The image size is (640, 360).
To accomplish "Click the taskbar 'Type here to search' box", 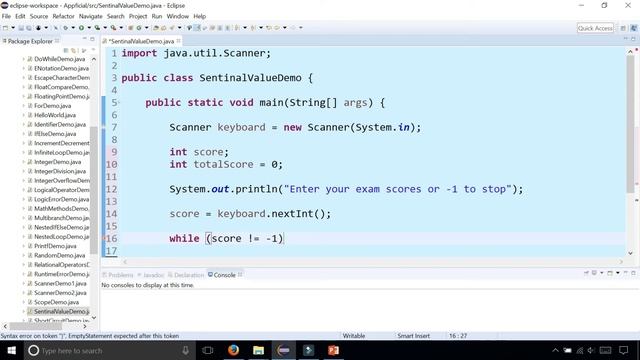I will [108, 350].
